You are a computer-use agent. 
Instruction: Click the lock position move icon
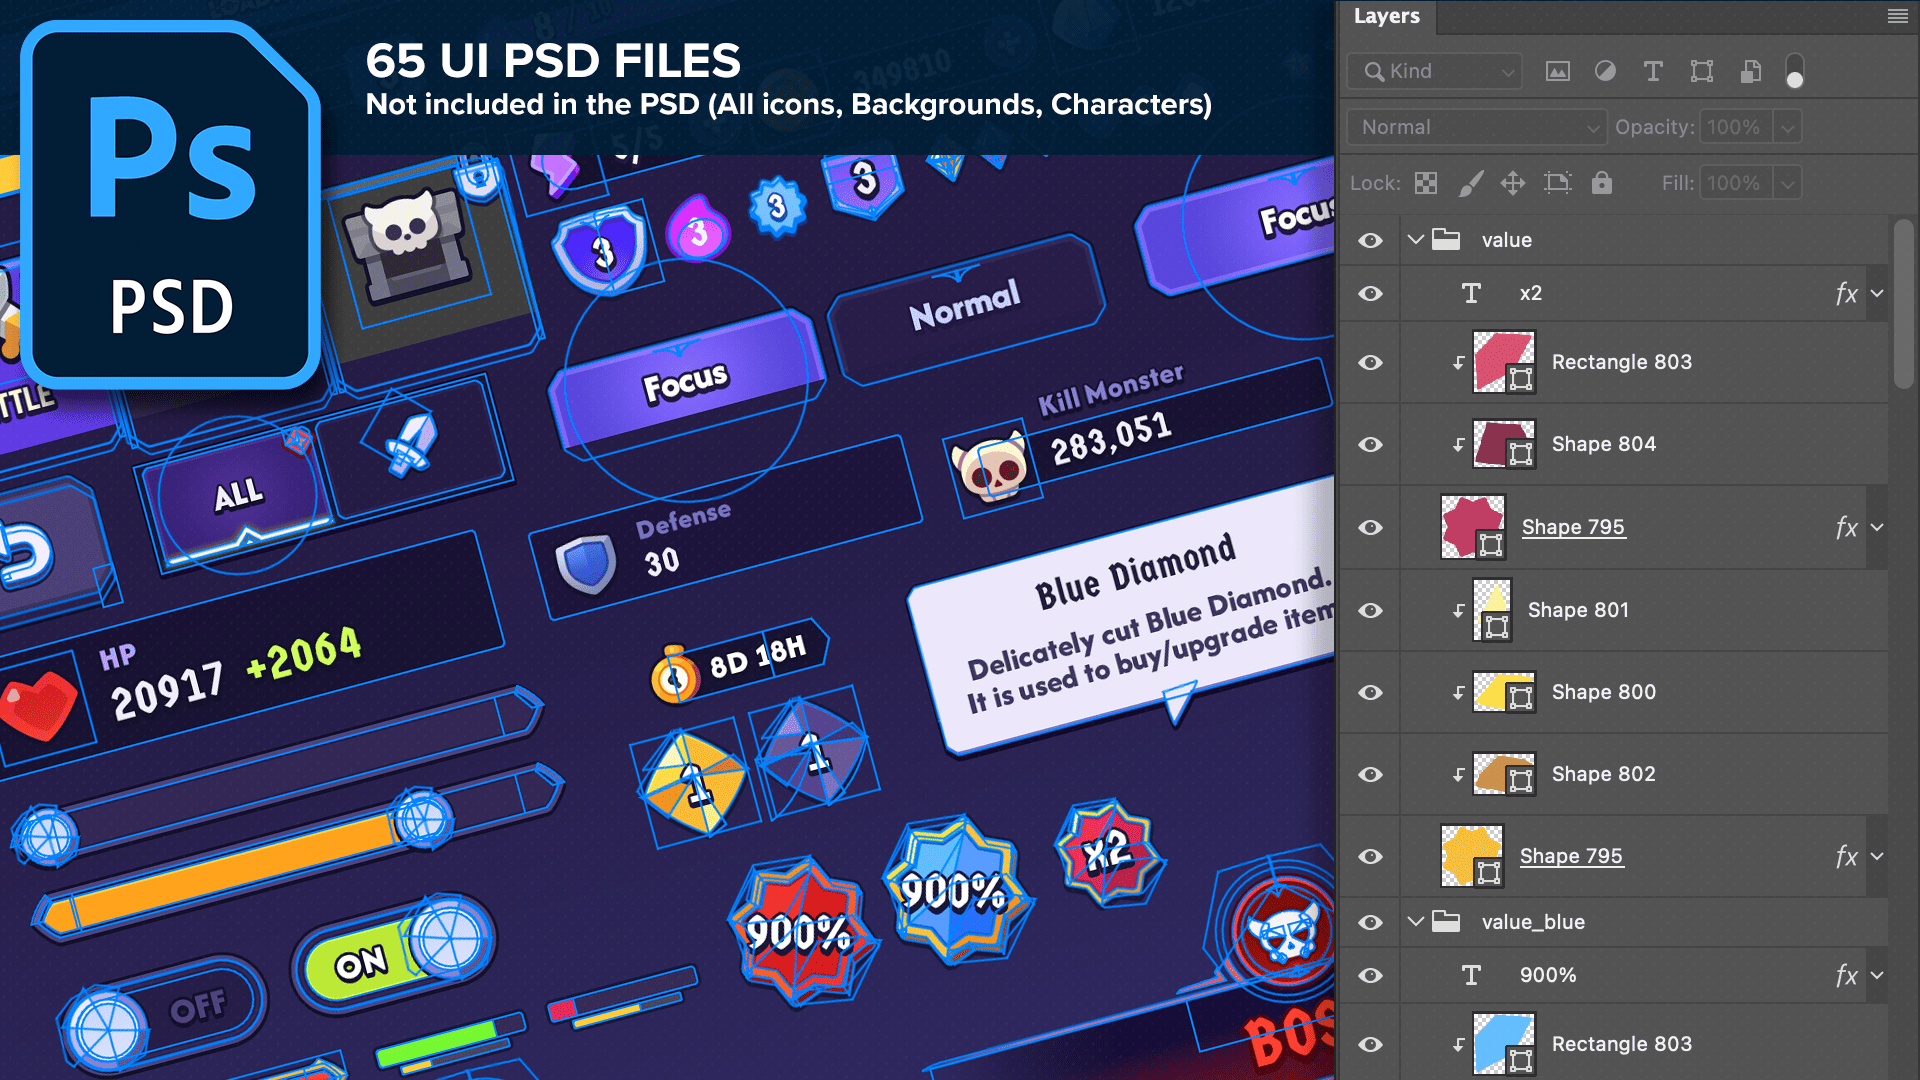1513,183
